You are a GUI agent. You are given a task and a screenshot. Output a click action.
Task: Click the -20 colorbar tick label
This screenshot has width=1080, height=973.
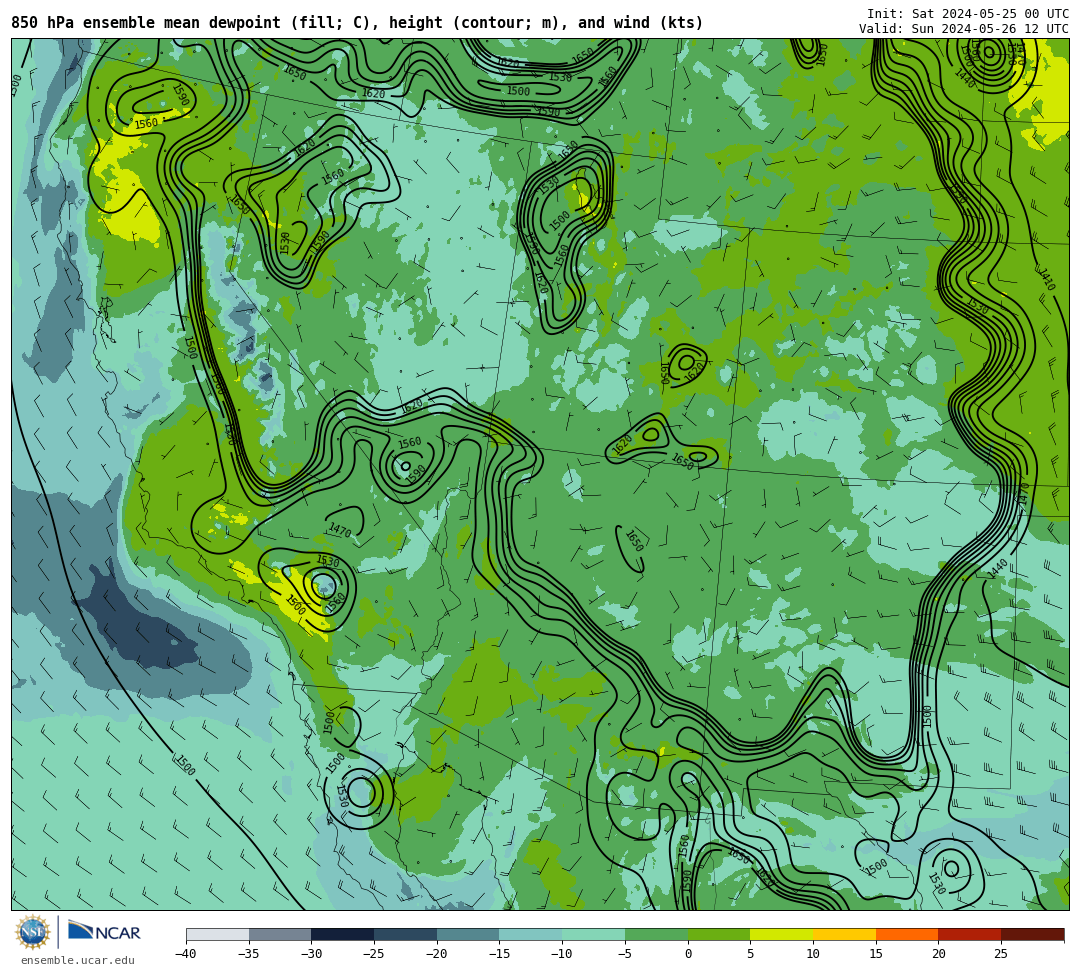(436, 954)
